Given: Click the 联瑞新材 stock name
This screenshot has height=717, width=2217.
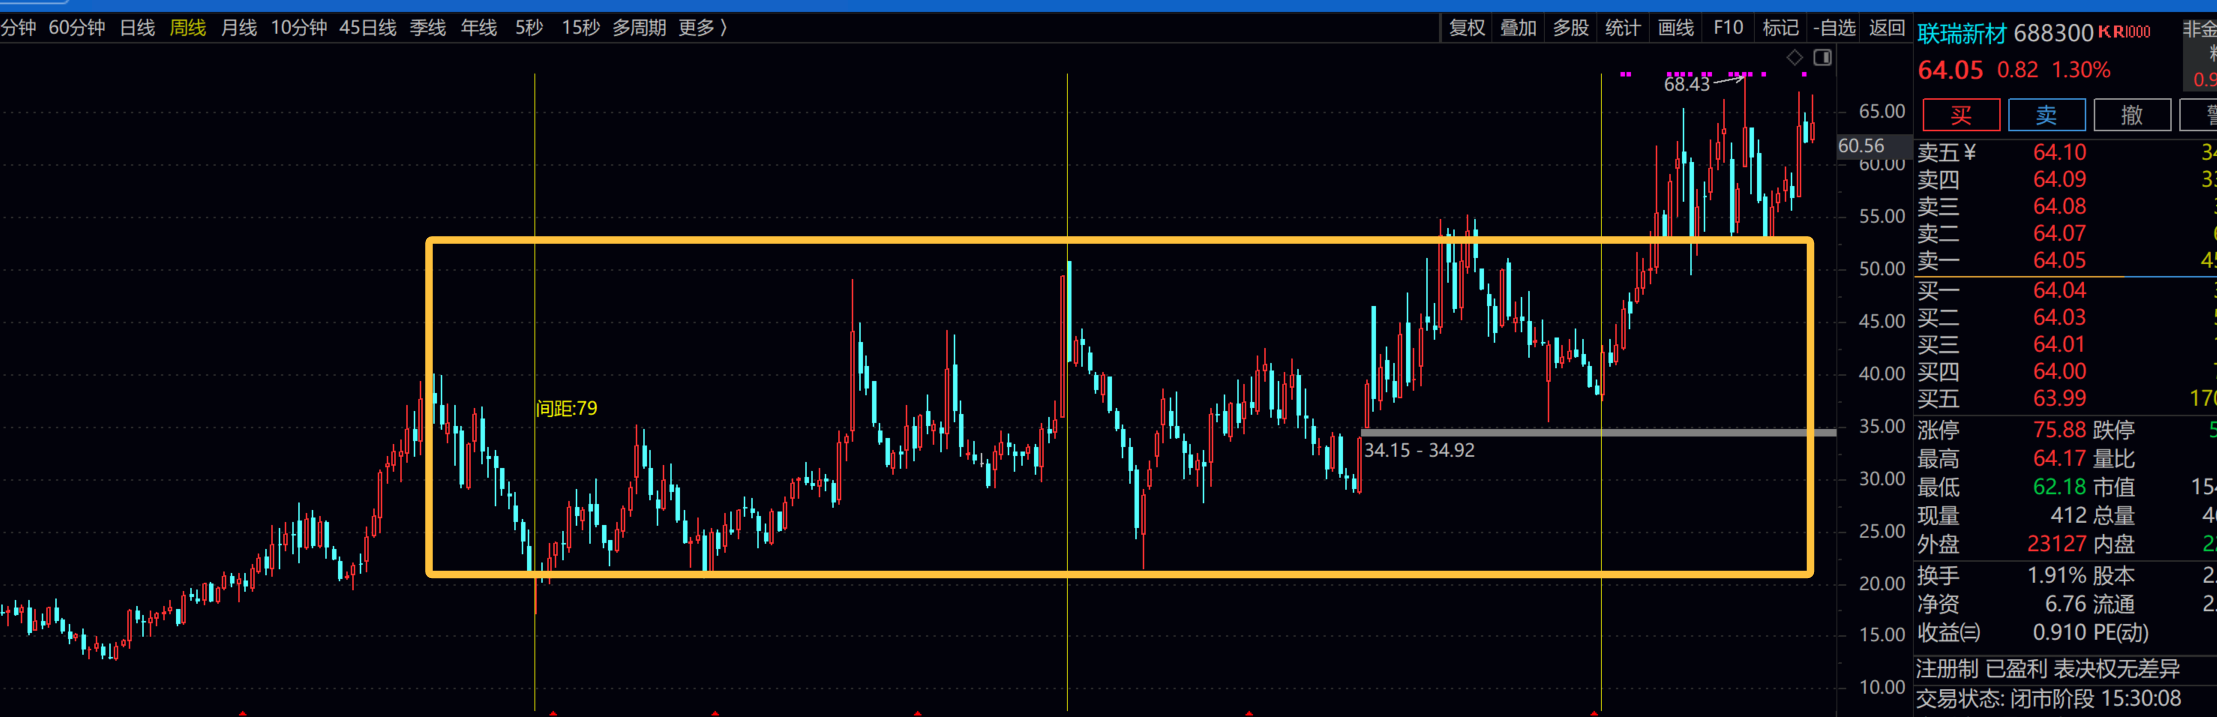Looking at the screenshot, I should pyautogui.click(x=1961, y=34).
